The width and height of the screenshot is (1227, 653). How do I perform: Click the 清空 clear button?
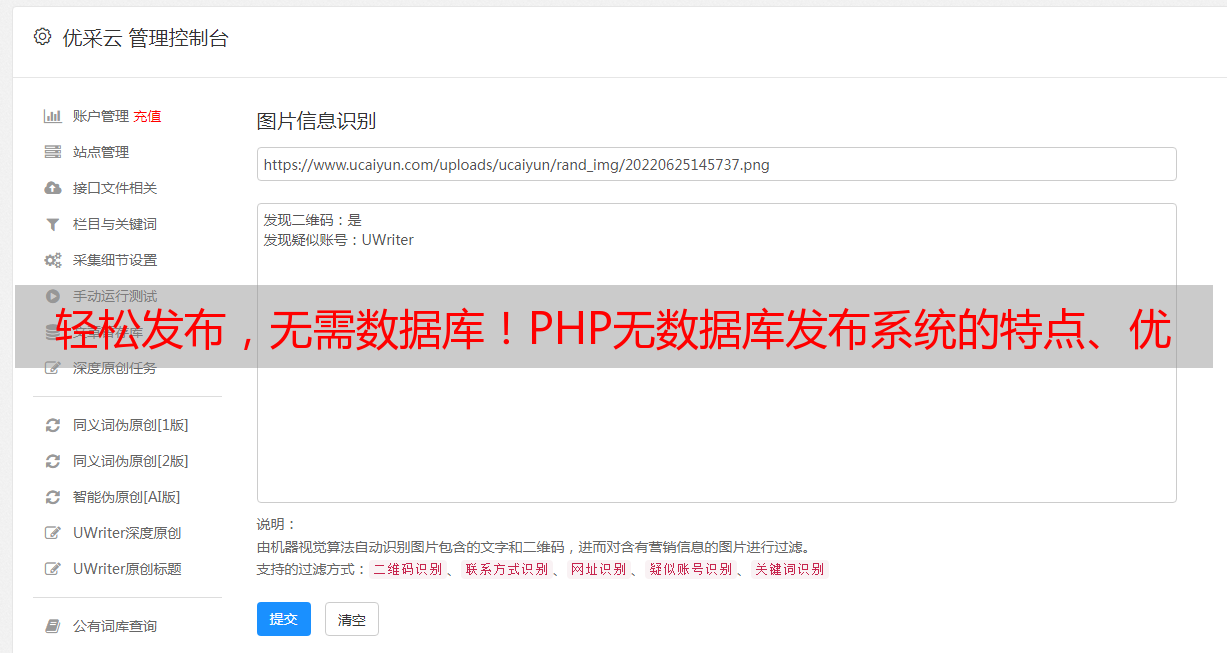tap(352, 619)
